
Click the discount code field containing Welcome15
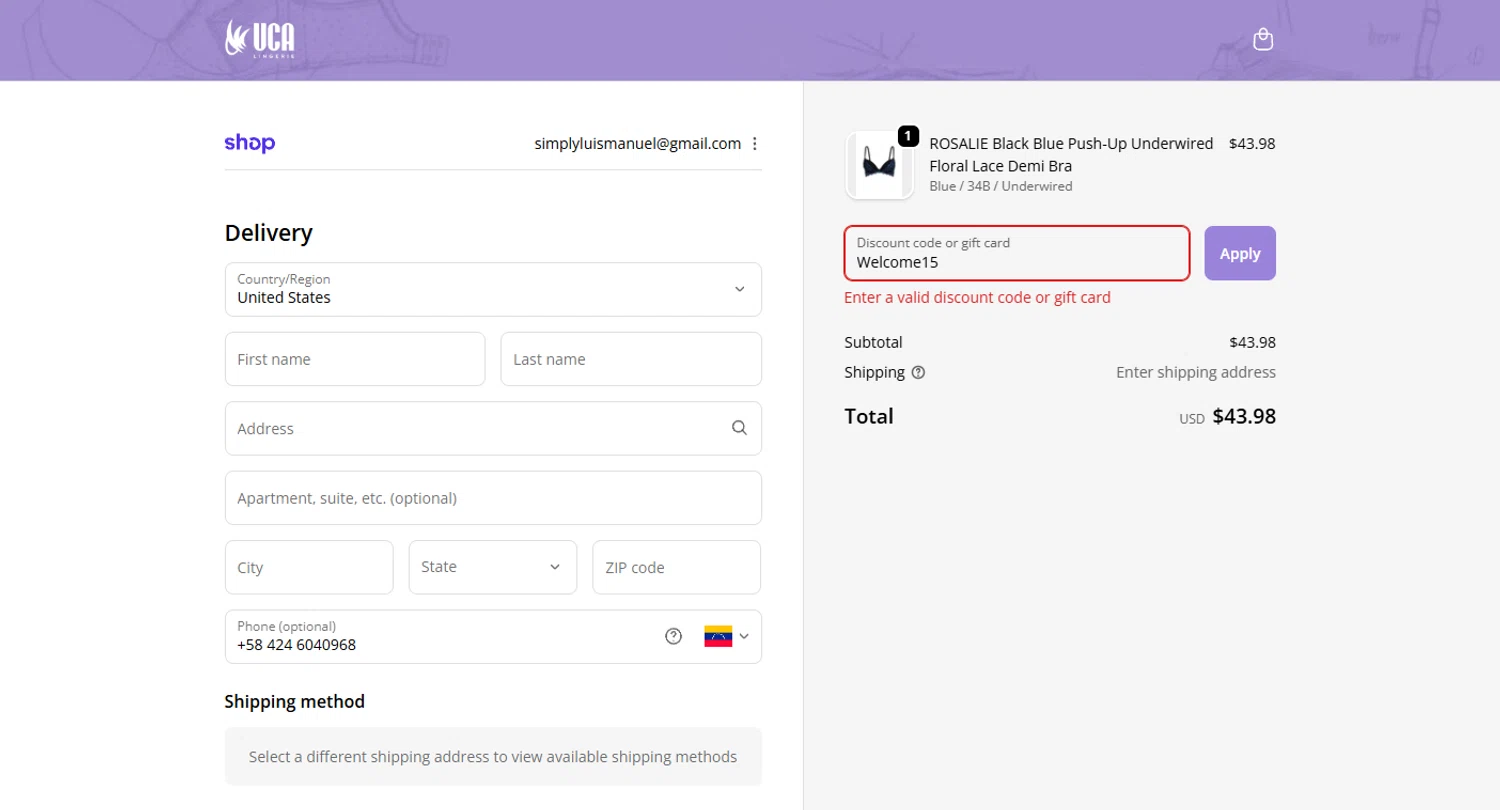point(1017,253)
